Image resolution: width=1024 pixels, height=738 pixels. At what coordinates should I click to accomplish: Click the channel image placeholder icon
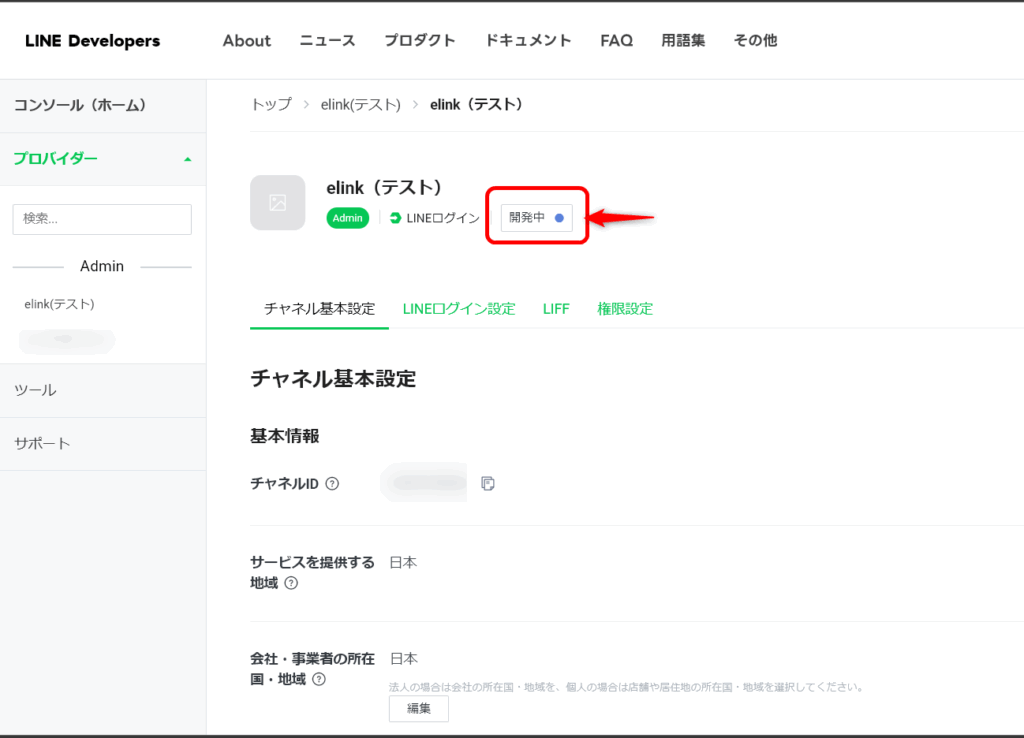pyautogui.click(x=278, y=202)
